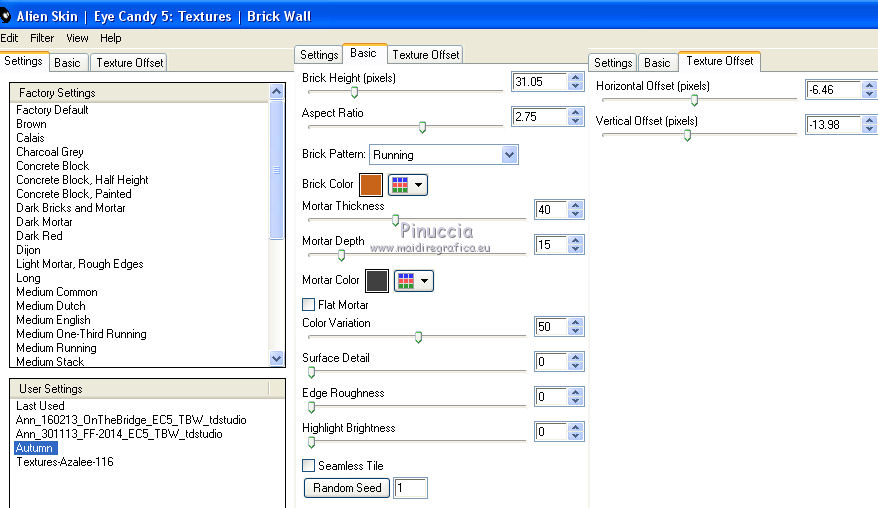Click the Mortar Thickness value field
The height and width of the screenshot is (508, 878).
tap(552, 209)
